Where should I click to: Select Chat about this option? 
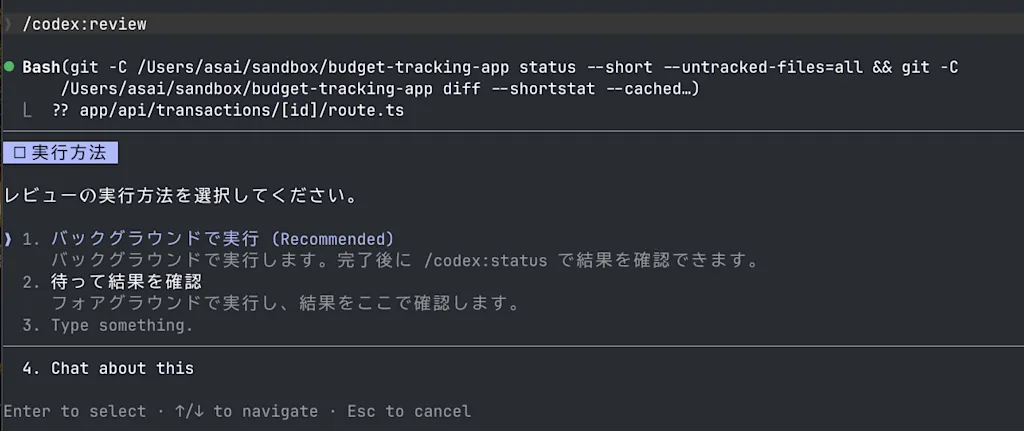point(122,368)
